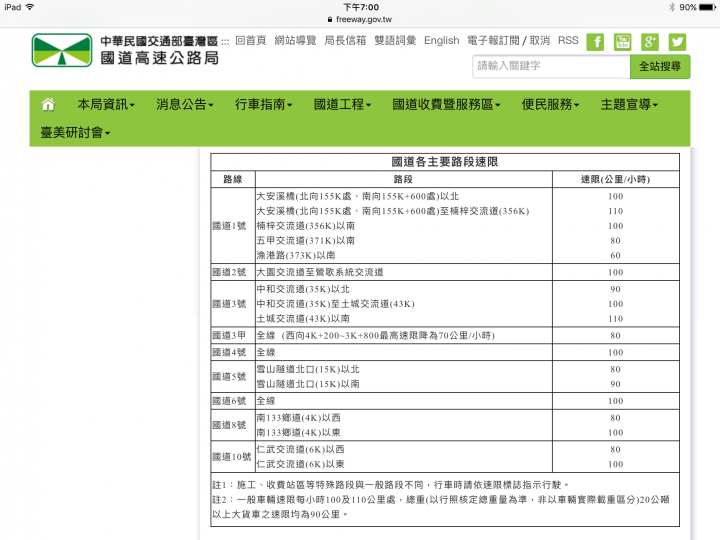The width and height of the screenshot is (720, 540).
Task: Open the Twitter bird icon
Action: point(677,42)
